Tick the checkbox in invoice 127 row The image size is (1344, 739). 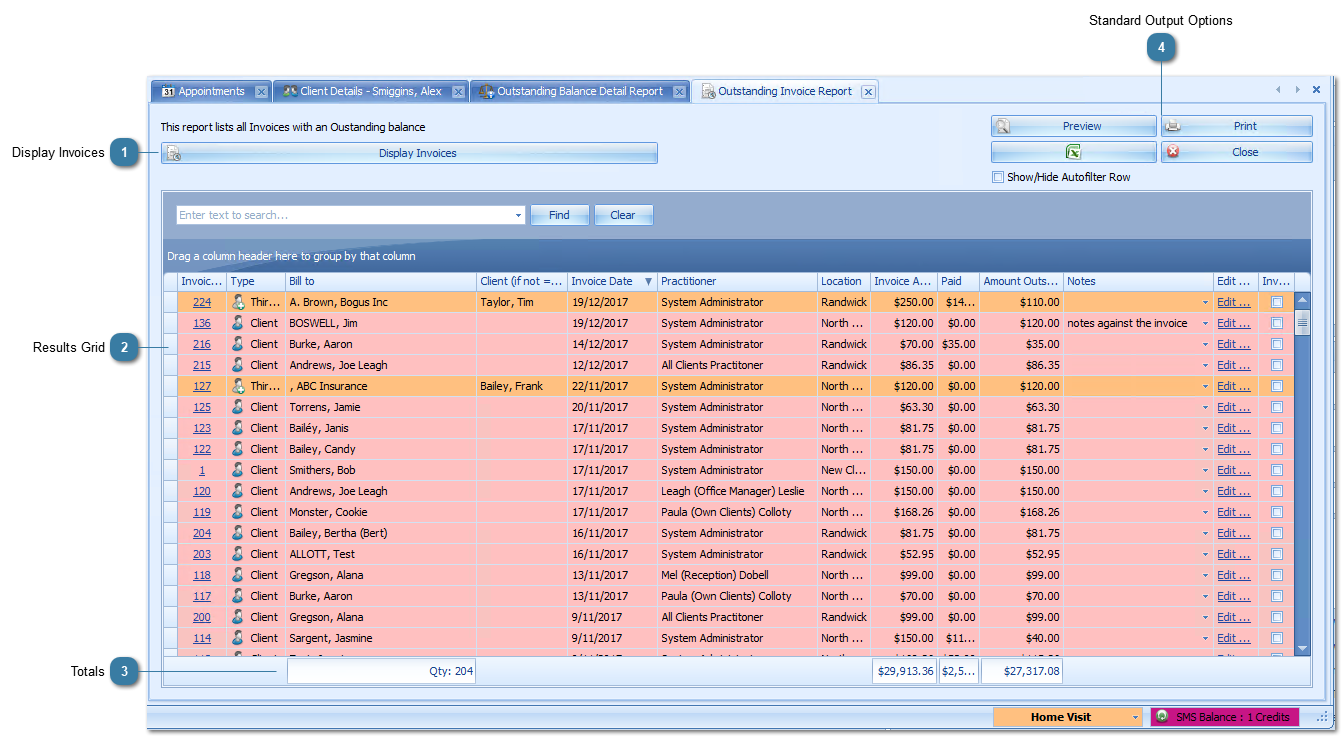click(1277, 386)
